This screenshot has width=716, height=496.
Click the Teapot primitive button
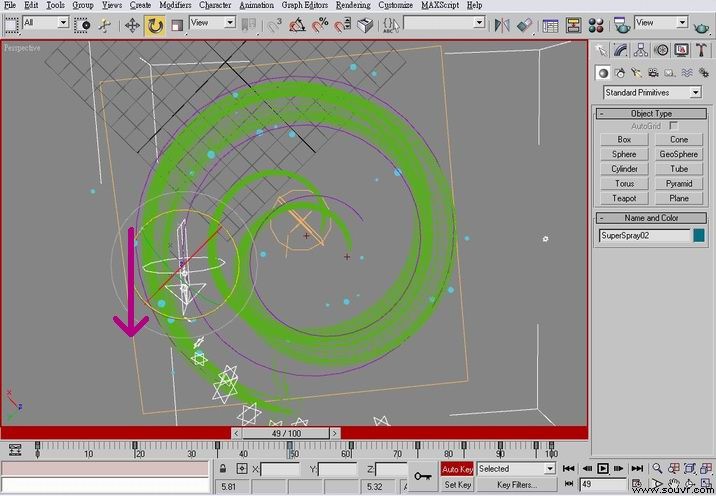click(624, 198)
